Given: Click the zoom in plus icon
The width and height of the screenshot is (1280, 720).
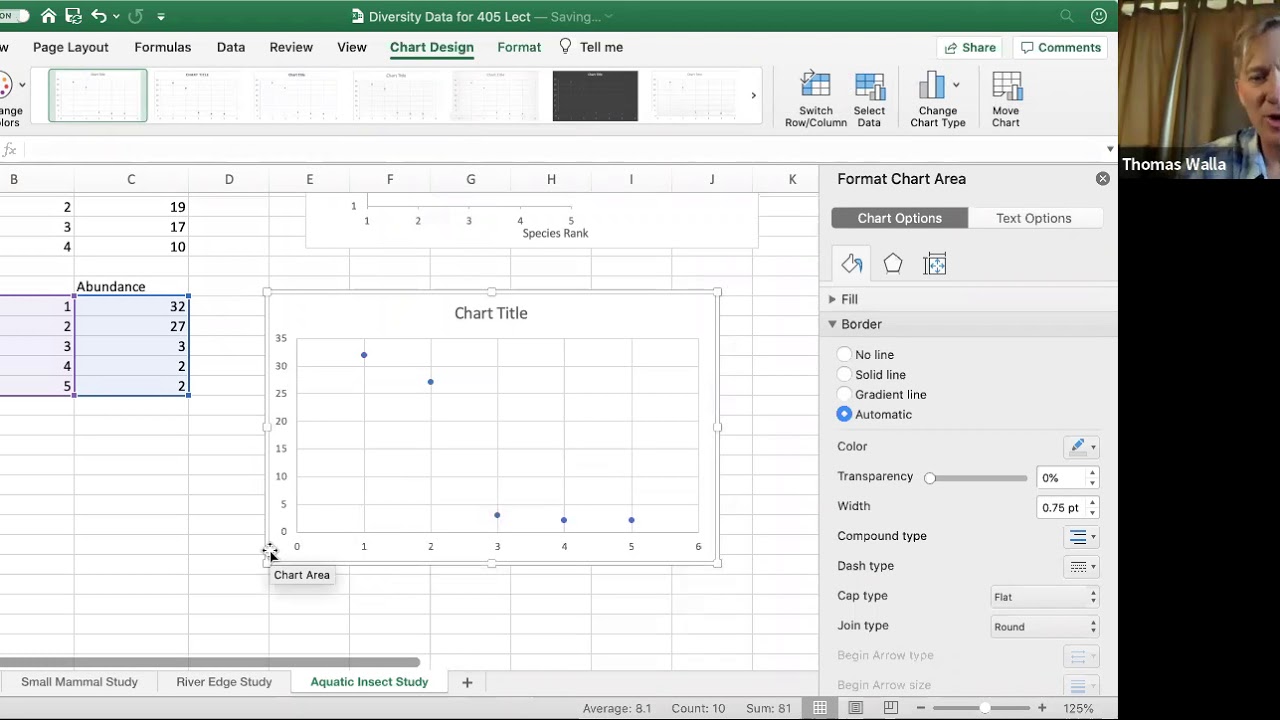Looking at the screenshot, I should point(1042,708).
